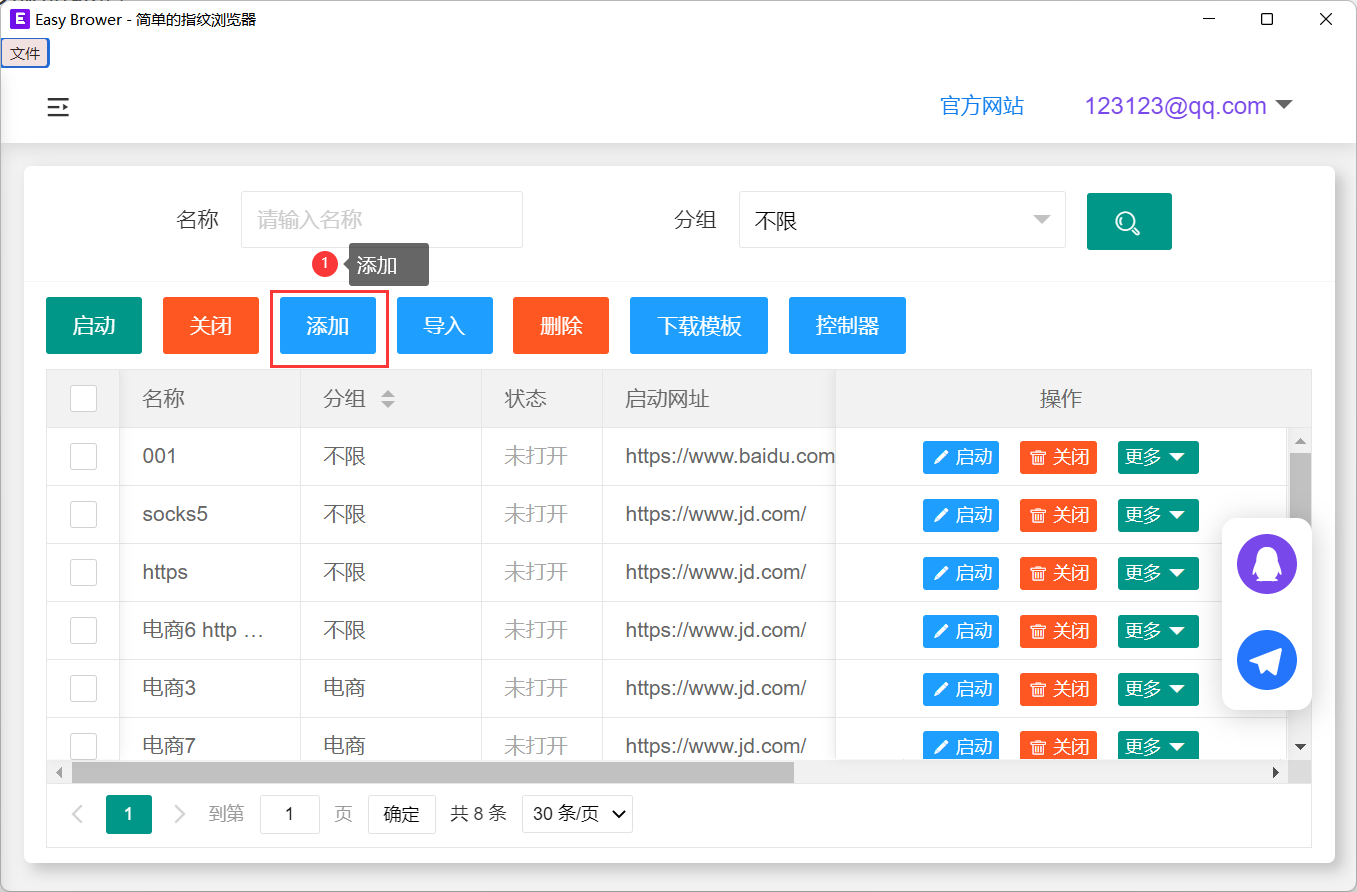Launch row 电商7 with its 启动 button
Image resolution: width=1357 pixels, height=892 pixels.
pos(961,746)
